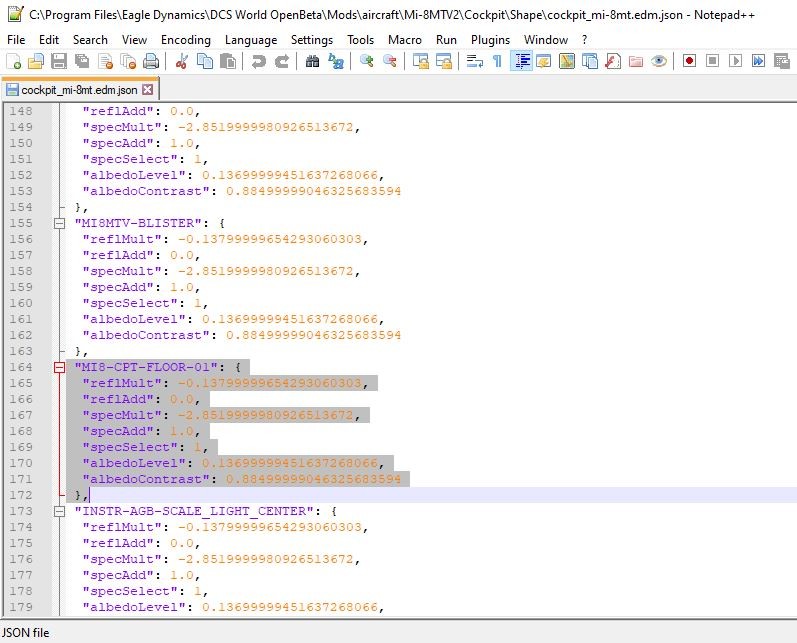Image resolution: width=797 pixels, height=643 pixels.
Task: Open the View menu
Action: (134, 40)
